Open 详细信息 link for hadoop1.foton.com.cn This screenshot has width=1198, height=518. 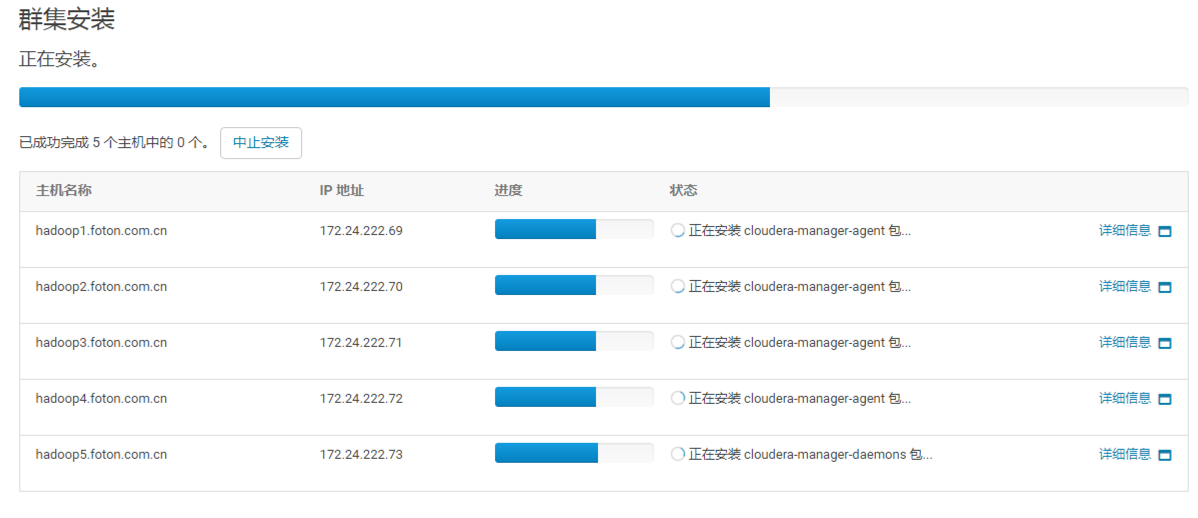point(1124,230)
